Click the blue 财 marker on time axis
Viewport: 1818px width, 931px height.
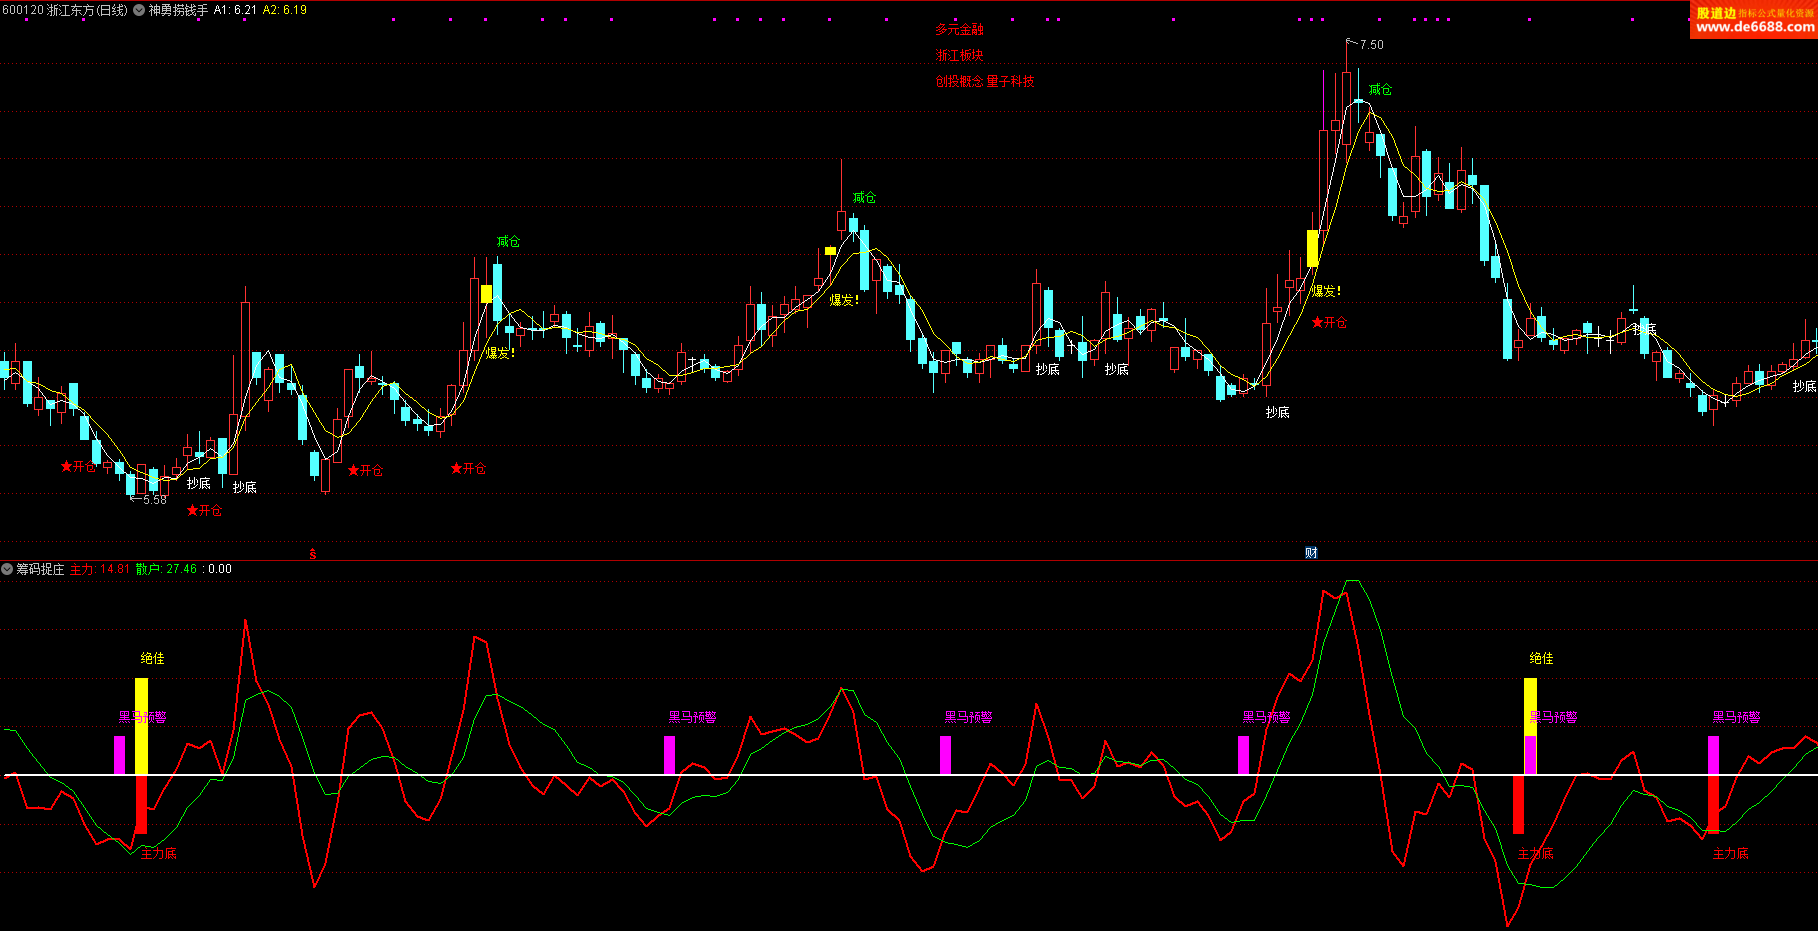1311,553
